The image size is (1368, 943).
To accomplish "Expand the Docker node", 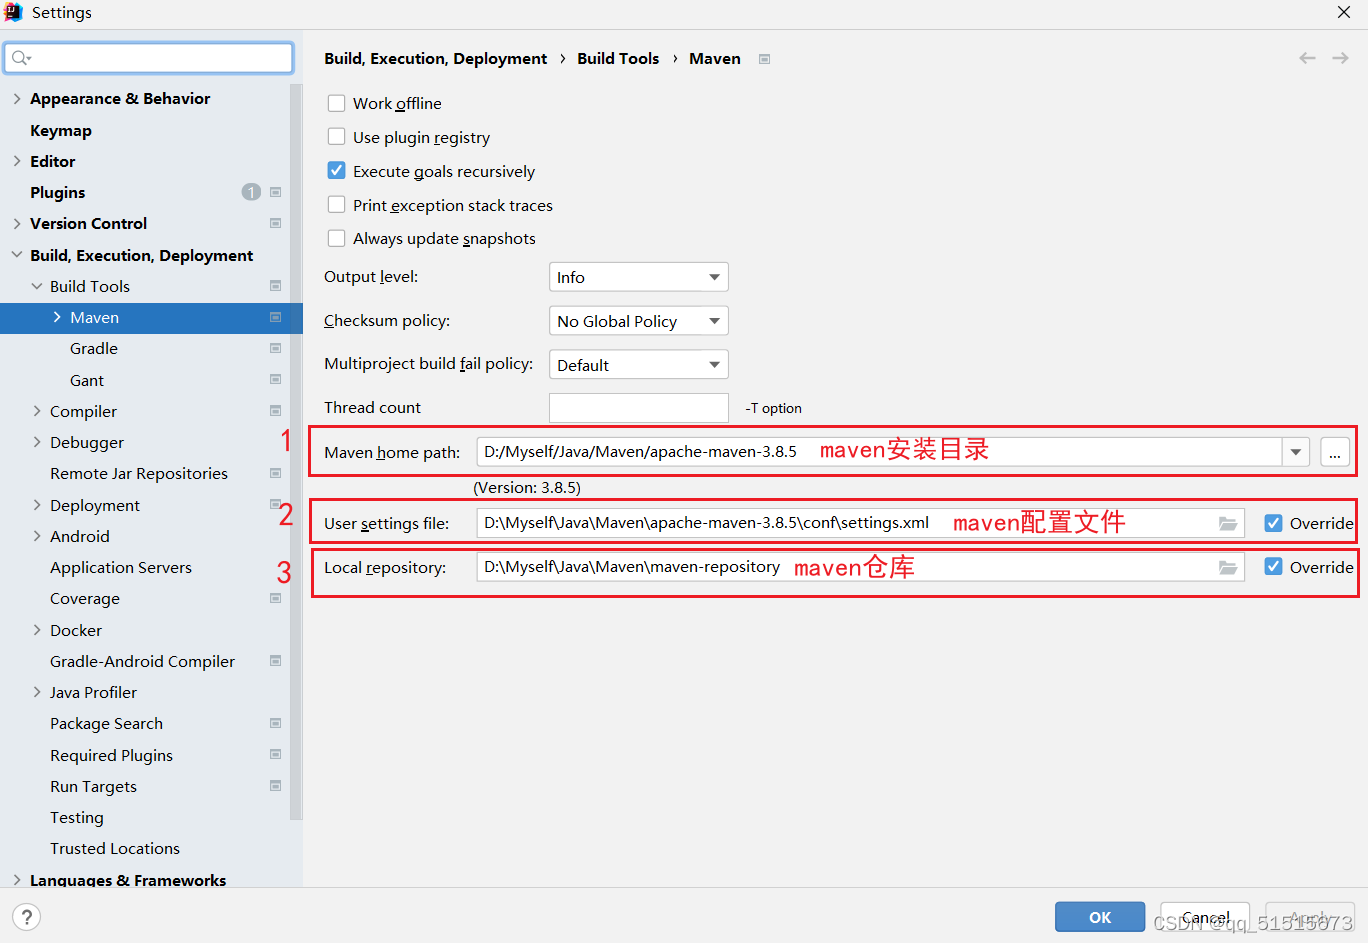I will [37, 630].
